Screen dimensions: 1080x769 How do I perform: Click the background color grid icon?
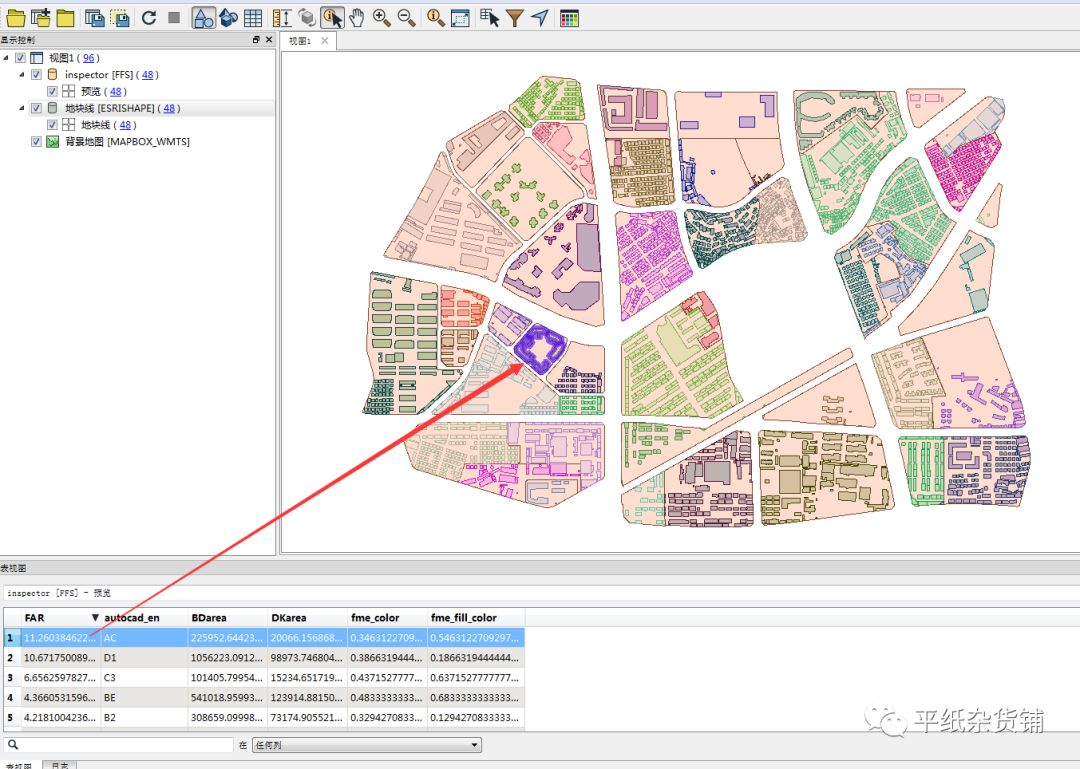[569, 17]
